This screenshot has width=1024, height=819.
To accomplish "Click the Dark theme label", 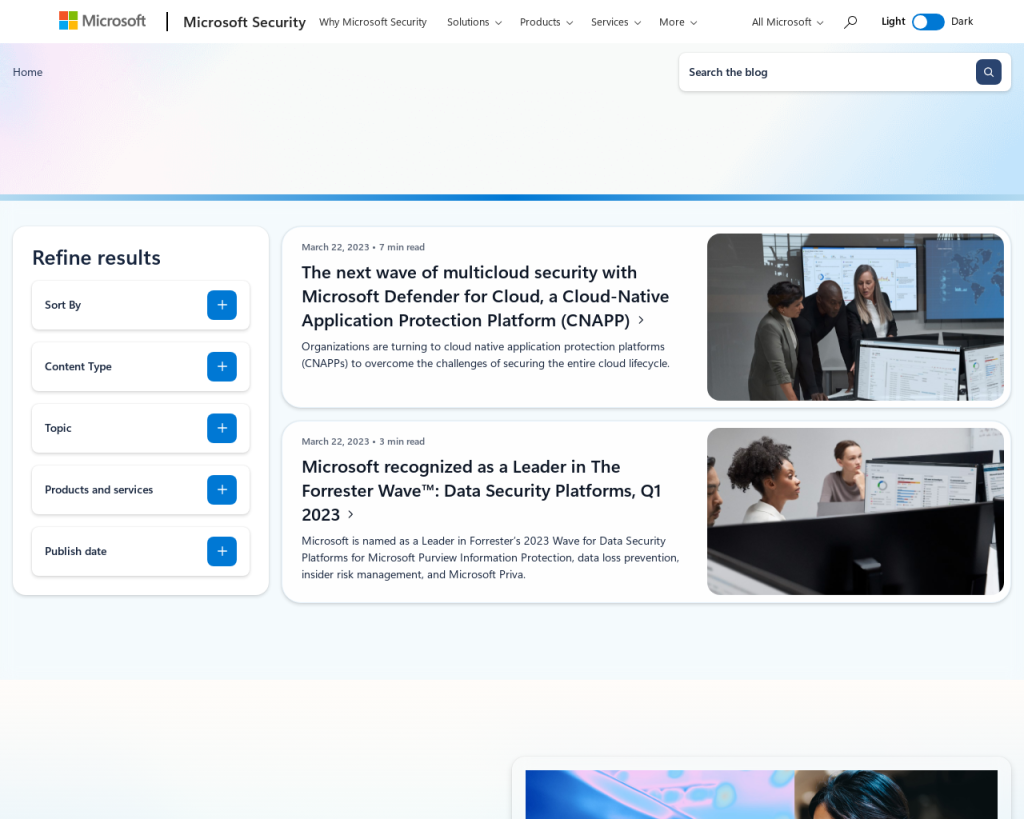I will (x=962, y=22).
